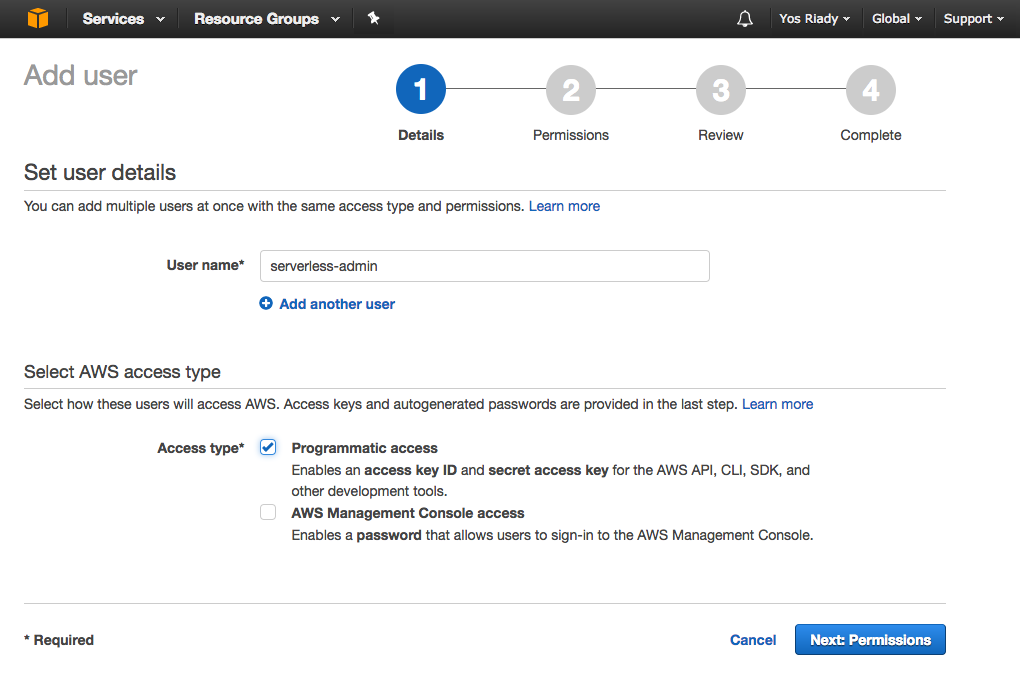This screenshot has width=1020, height=683.
Task: Click the AWS cube logo icon
Action: pos(38,19)
